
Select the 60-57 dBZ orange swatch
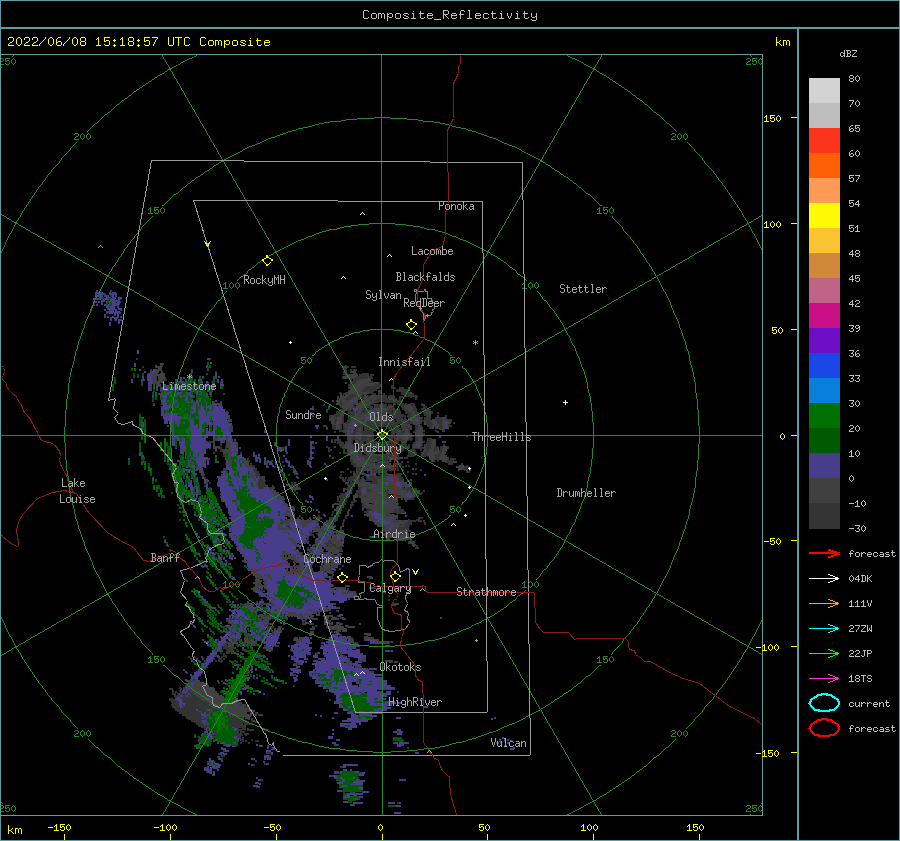click(x=824, y=165)
